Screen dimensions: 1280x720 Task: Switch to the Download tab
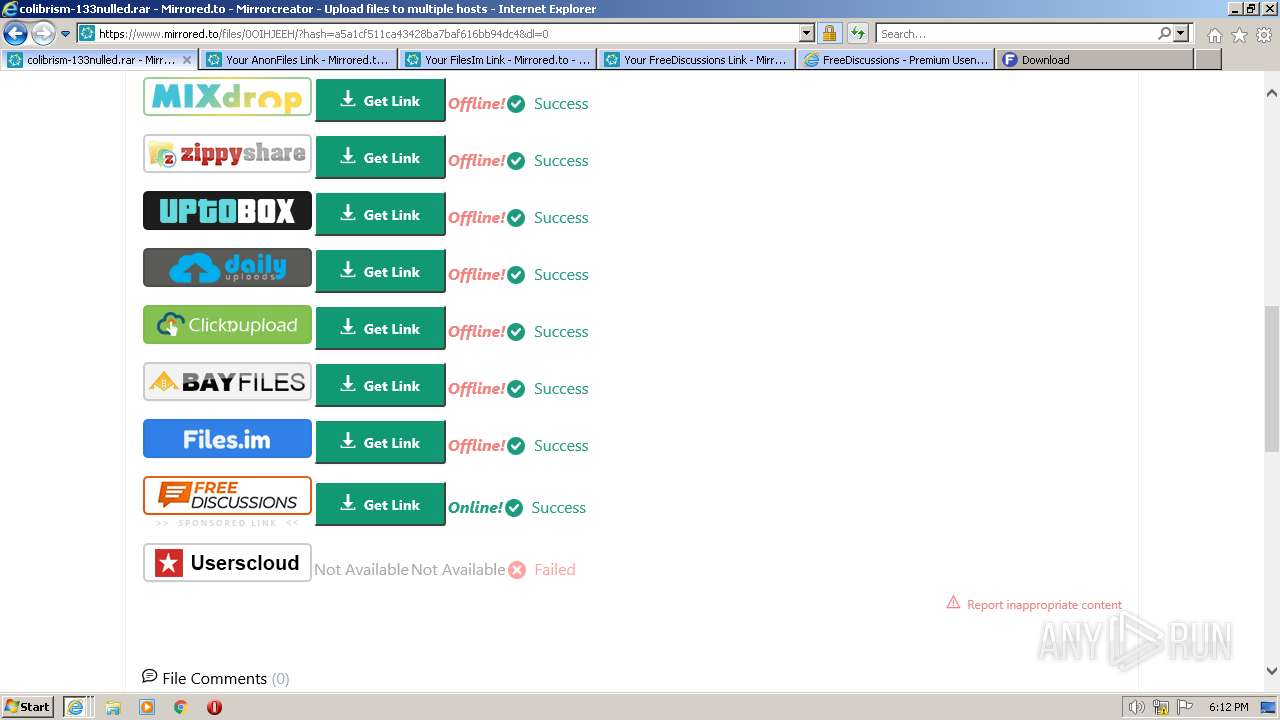(1095, 60)
